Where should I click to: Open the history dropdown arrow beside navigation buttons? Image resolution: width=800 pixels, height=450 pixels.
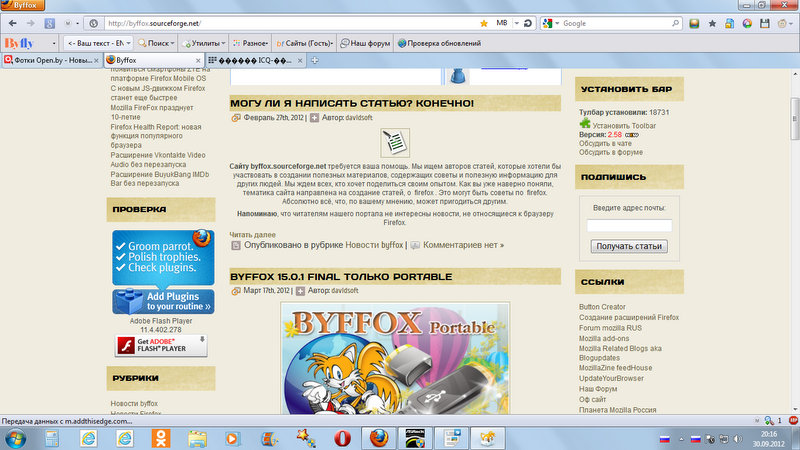tap(78, 23)
